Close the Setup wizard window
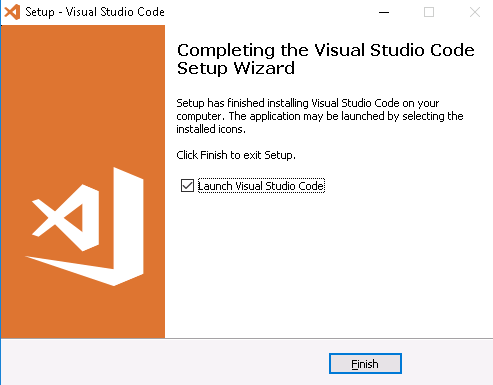 (475, 12)
